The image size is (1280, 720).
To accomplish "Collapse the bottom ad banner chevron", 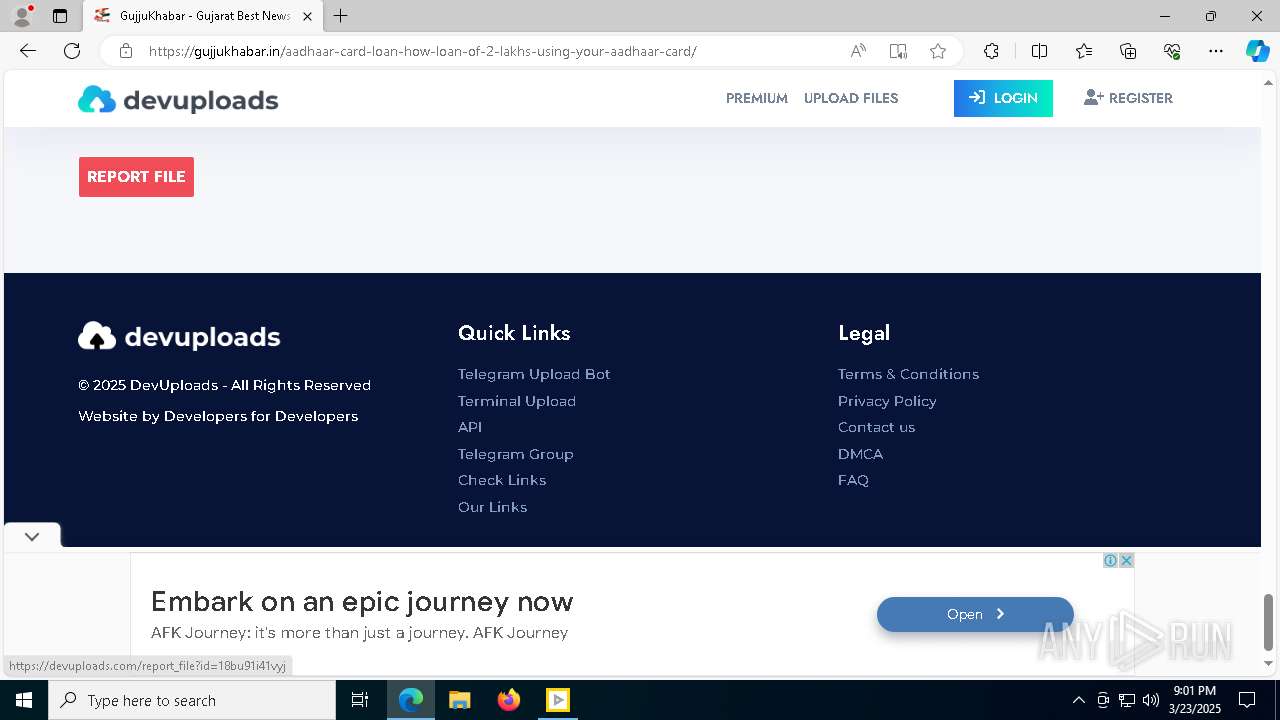I will [x=32, y=536].
